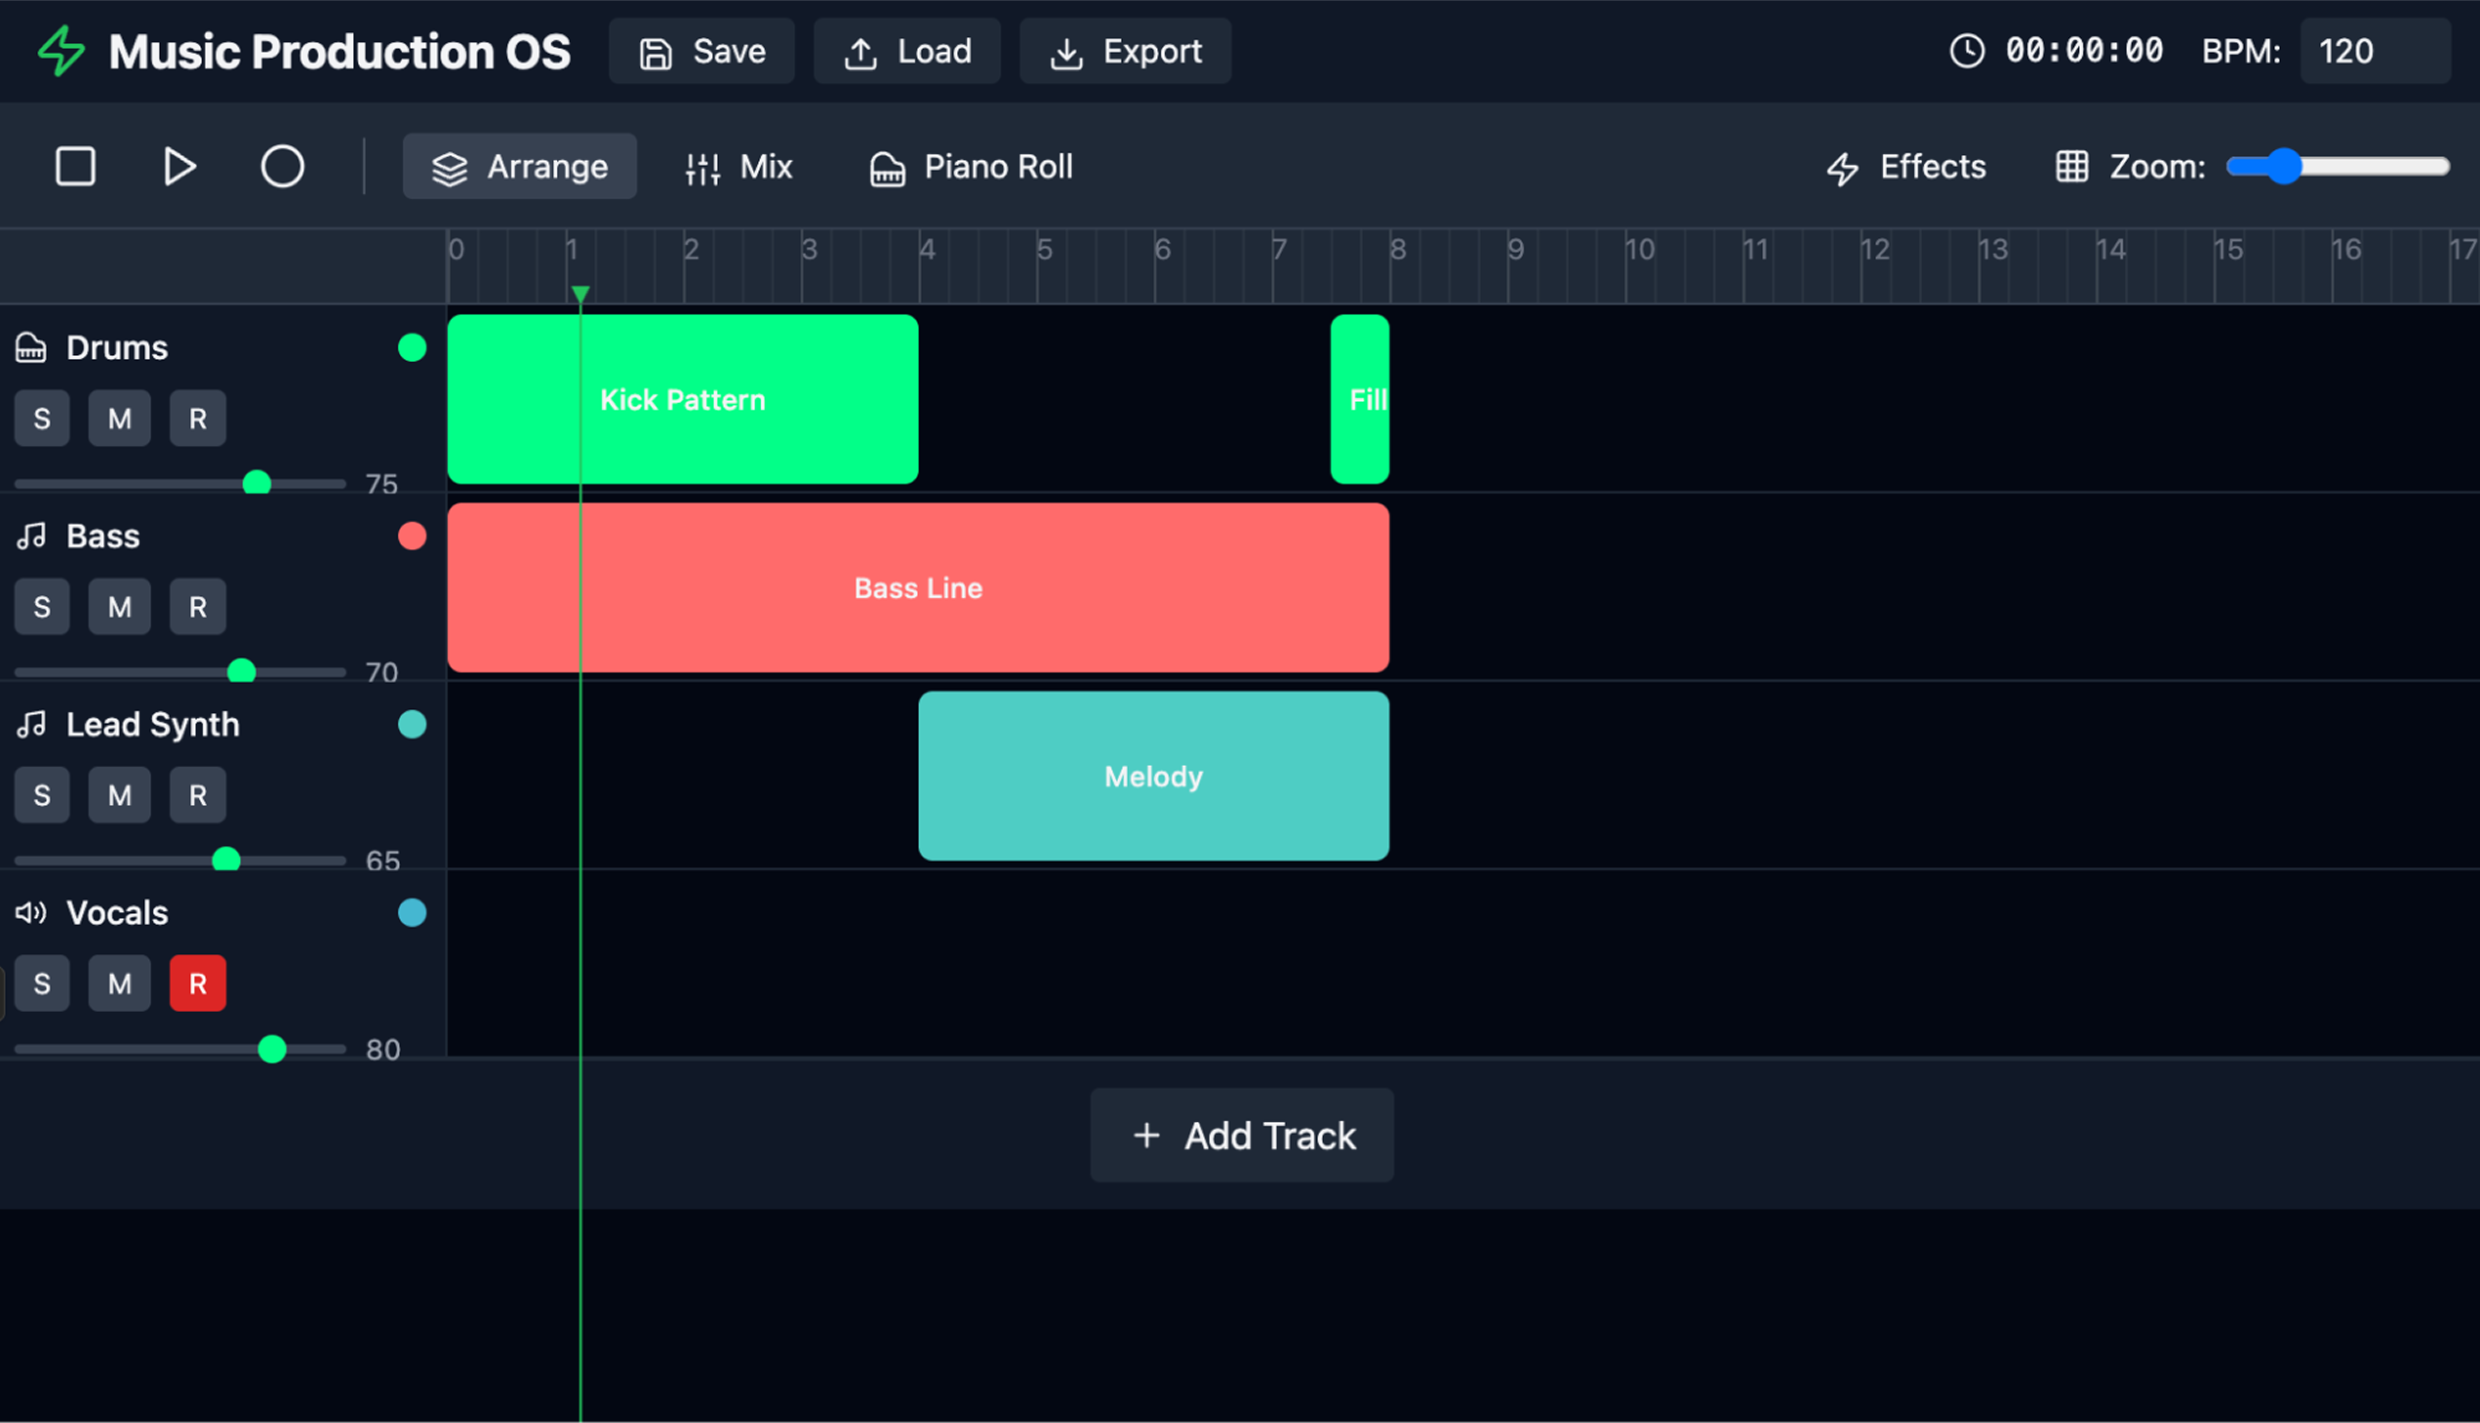Open the Mix view via mixer icon

point(701,166)
